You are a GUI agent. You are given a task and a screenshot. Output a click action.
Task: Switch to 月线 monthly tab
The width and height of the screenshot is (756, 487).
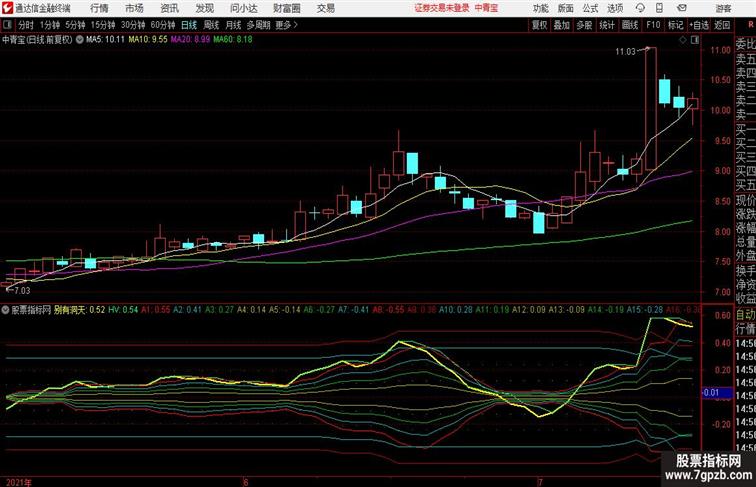point(233,25)
